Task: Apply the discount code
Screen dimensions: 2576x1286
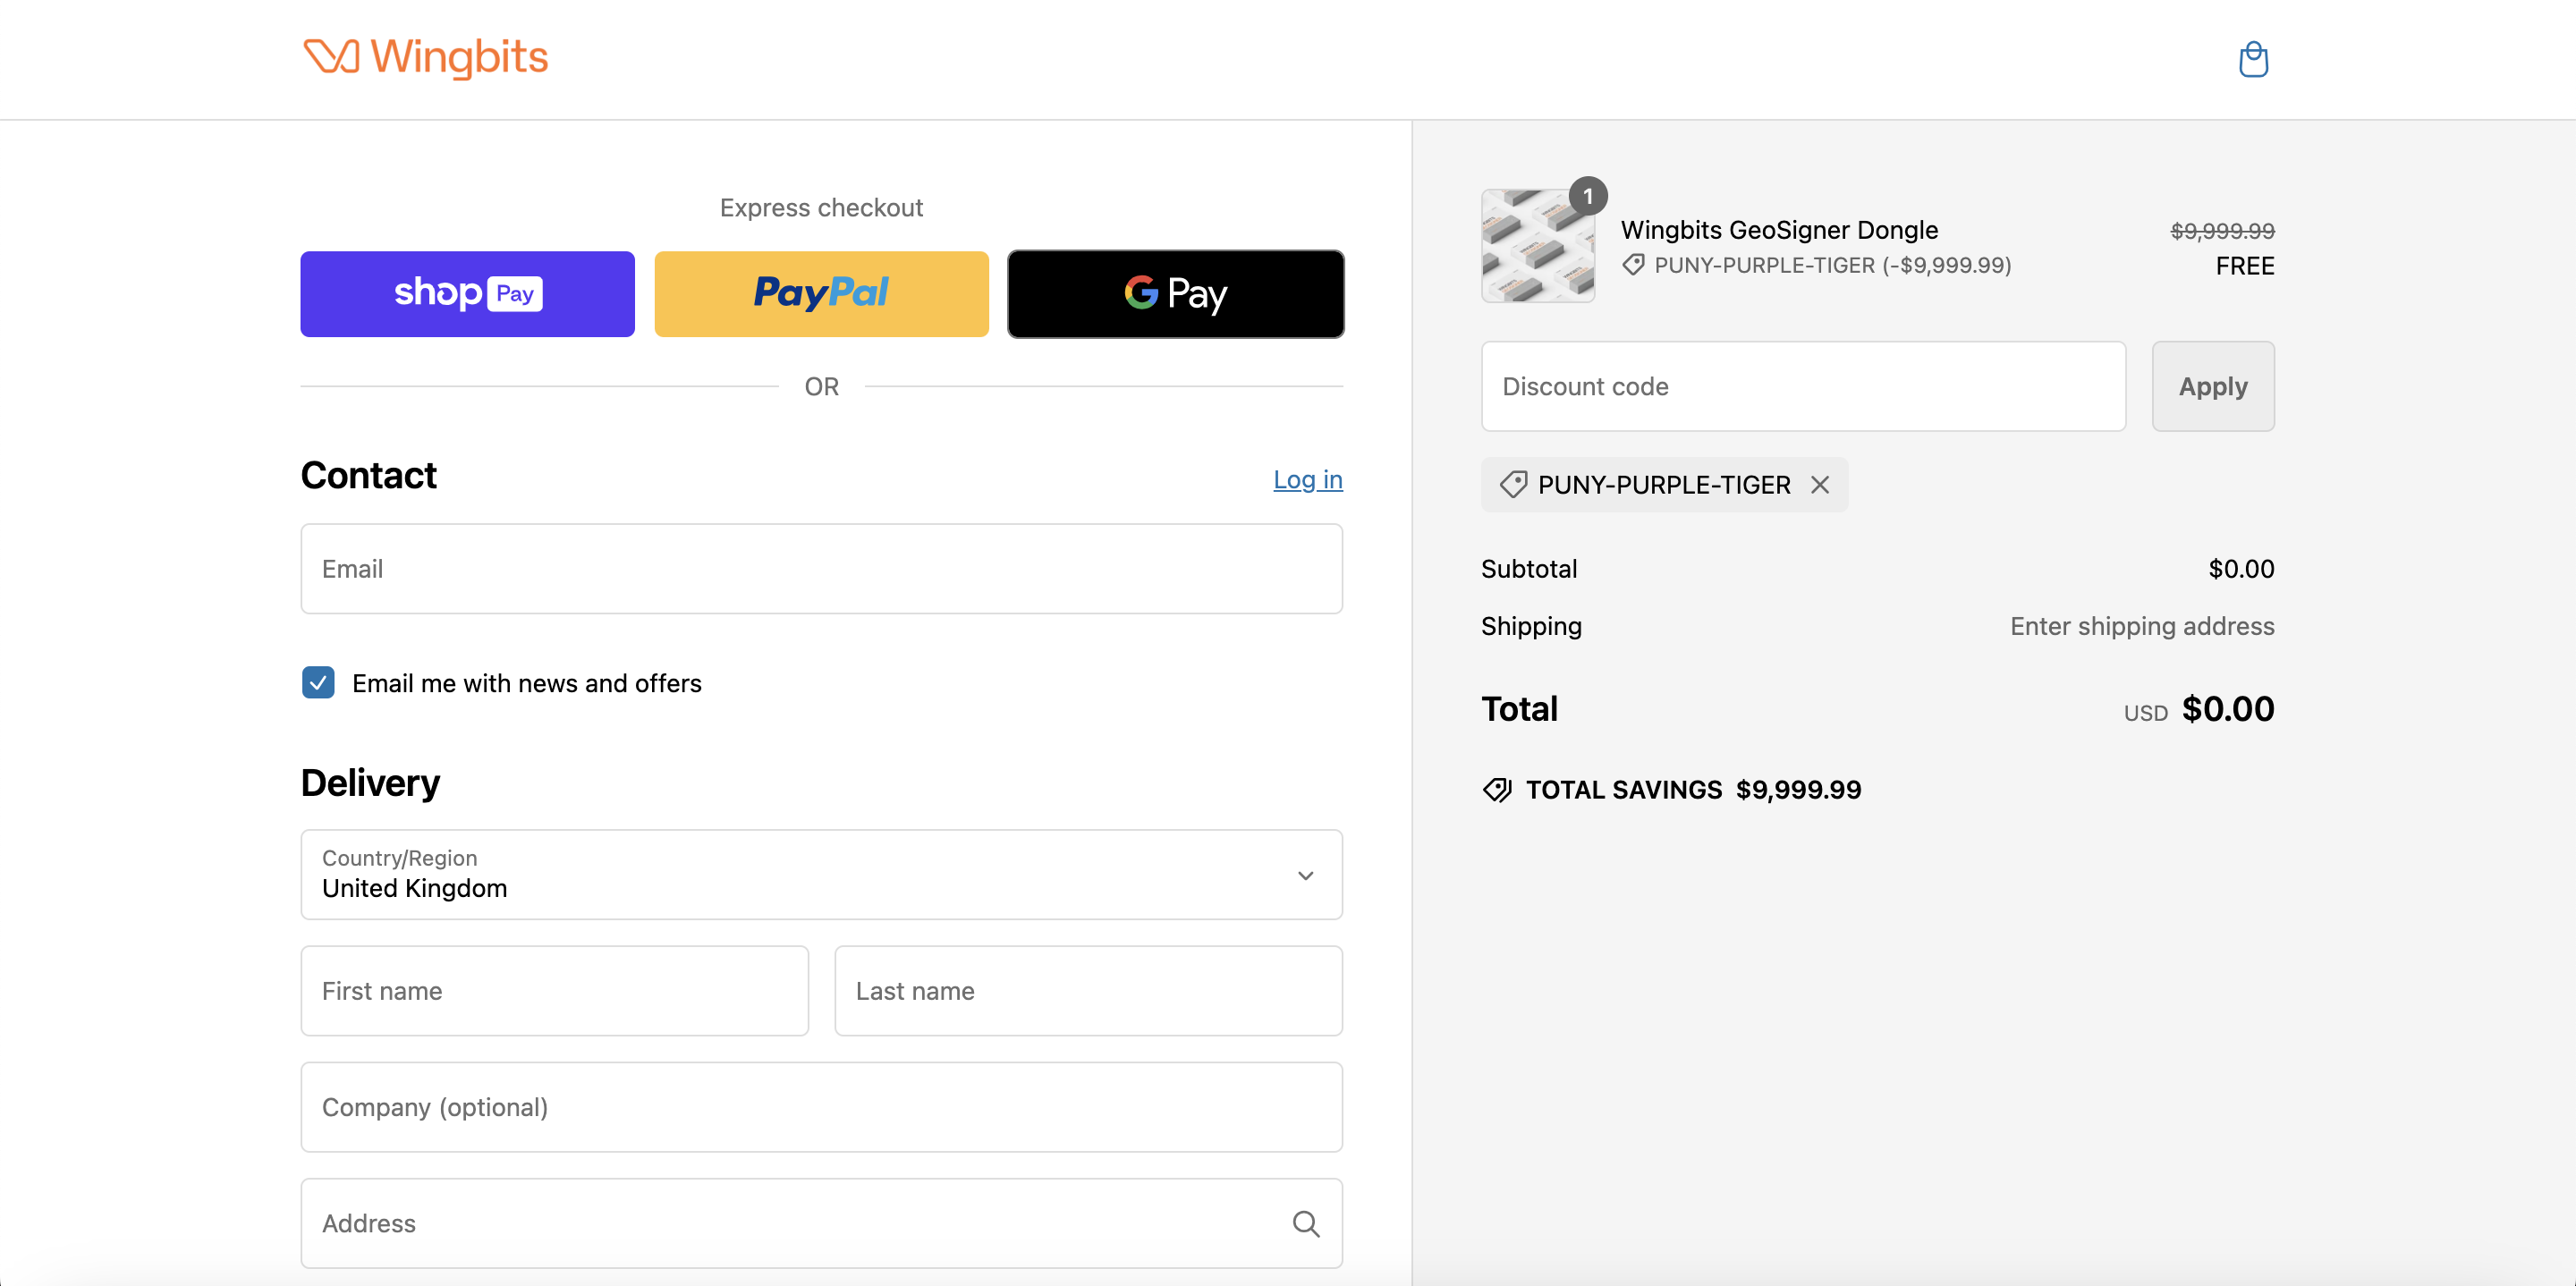Action: pyautogui.click(x=2212, y=387)
